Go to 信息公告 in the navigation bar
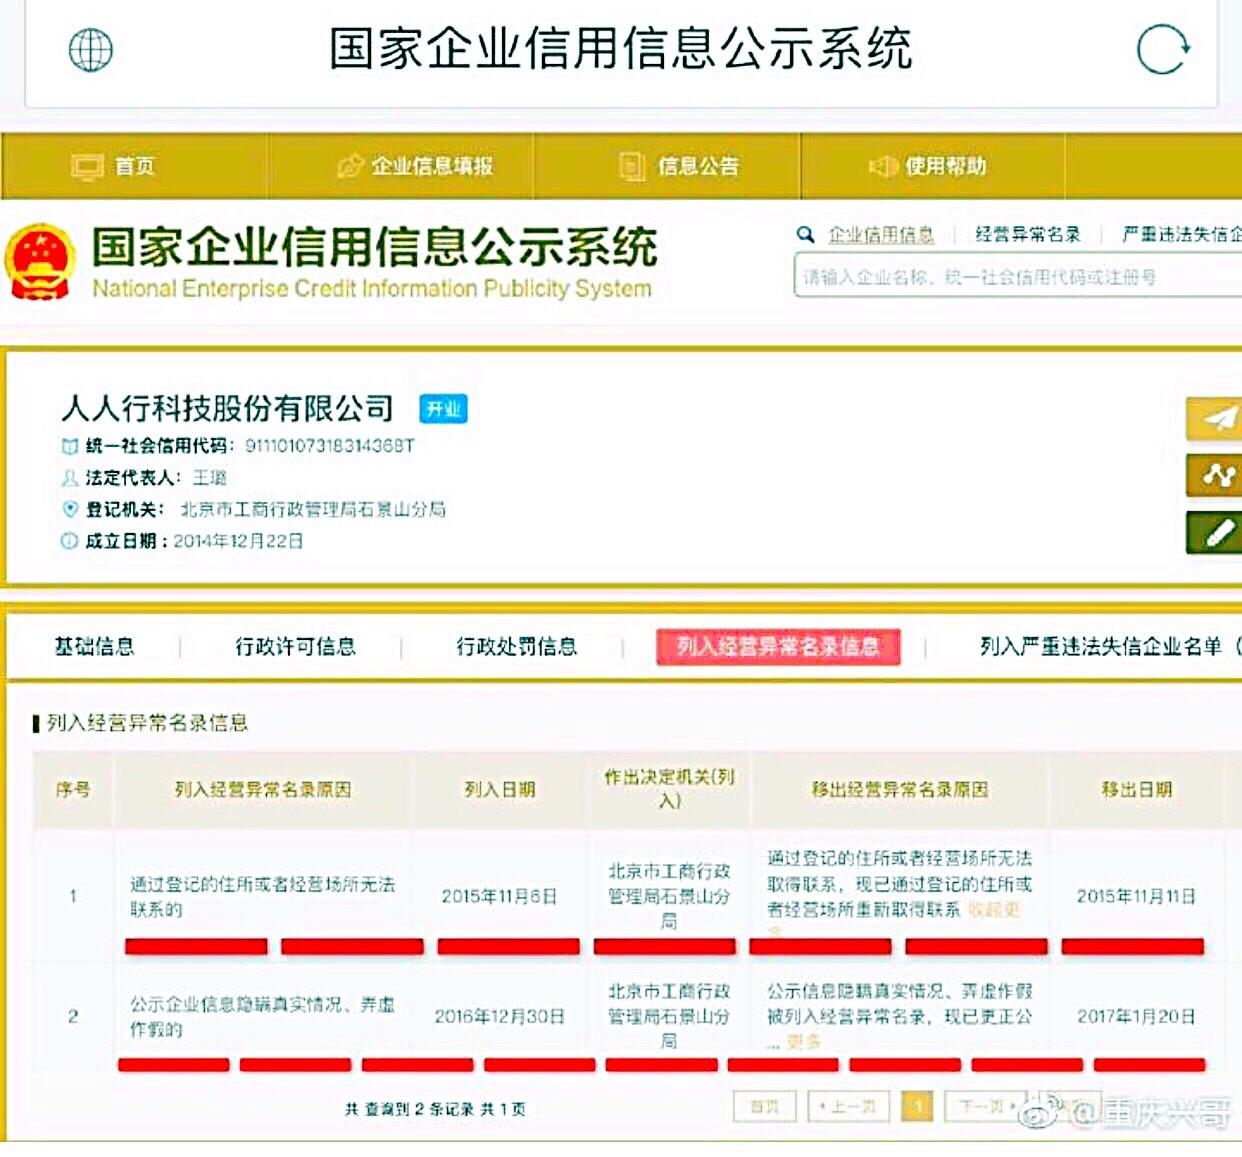Viewport: 1242px width, 1157px height. point(680,166)
